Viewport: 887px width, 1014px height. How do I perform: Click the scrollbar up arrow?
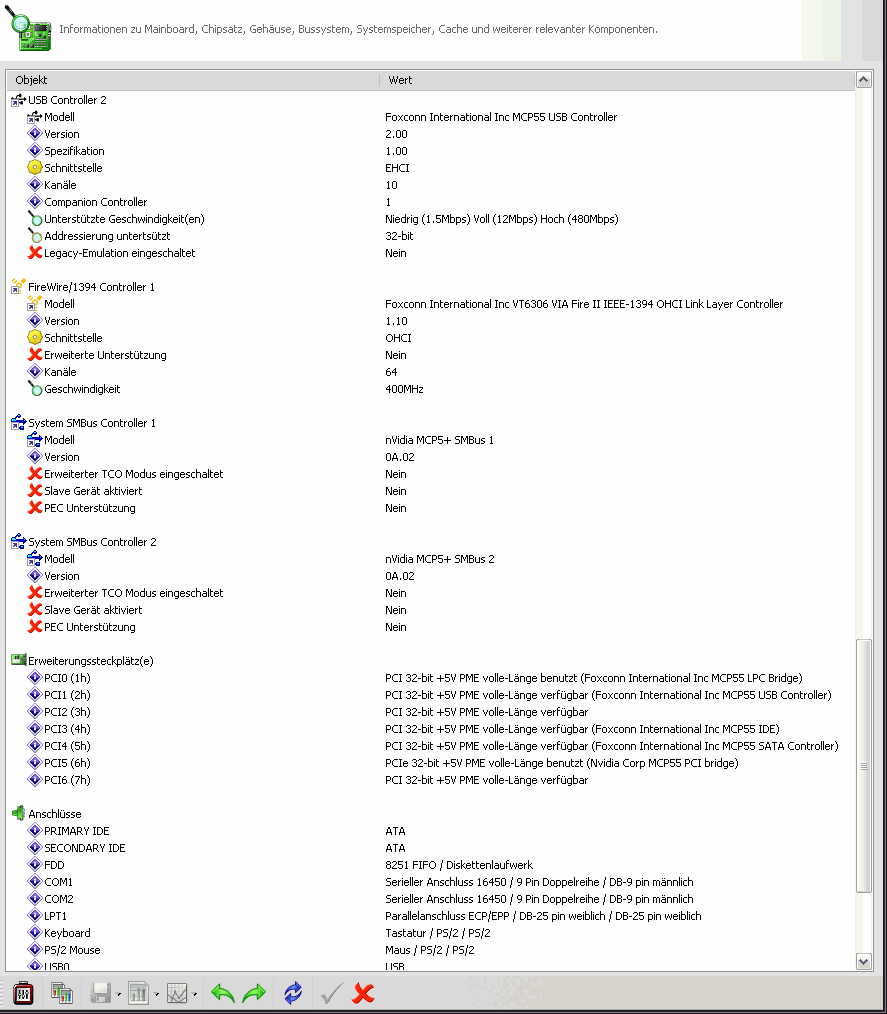863,80
